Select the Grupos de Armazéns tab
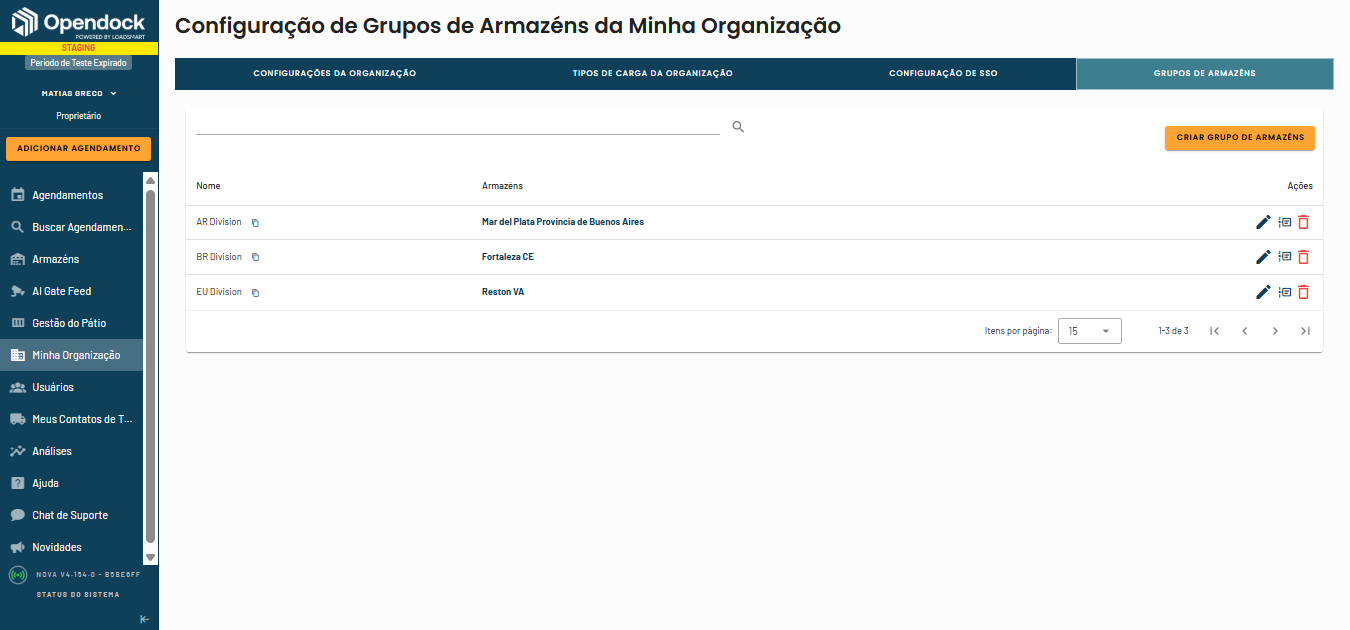This screenshot has width=1350, height=630. (x=1205, y=74)
